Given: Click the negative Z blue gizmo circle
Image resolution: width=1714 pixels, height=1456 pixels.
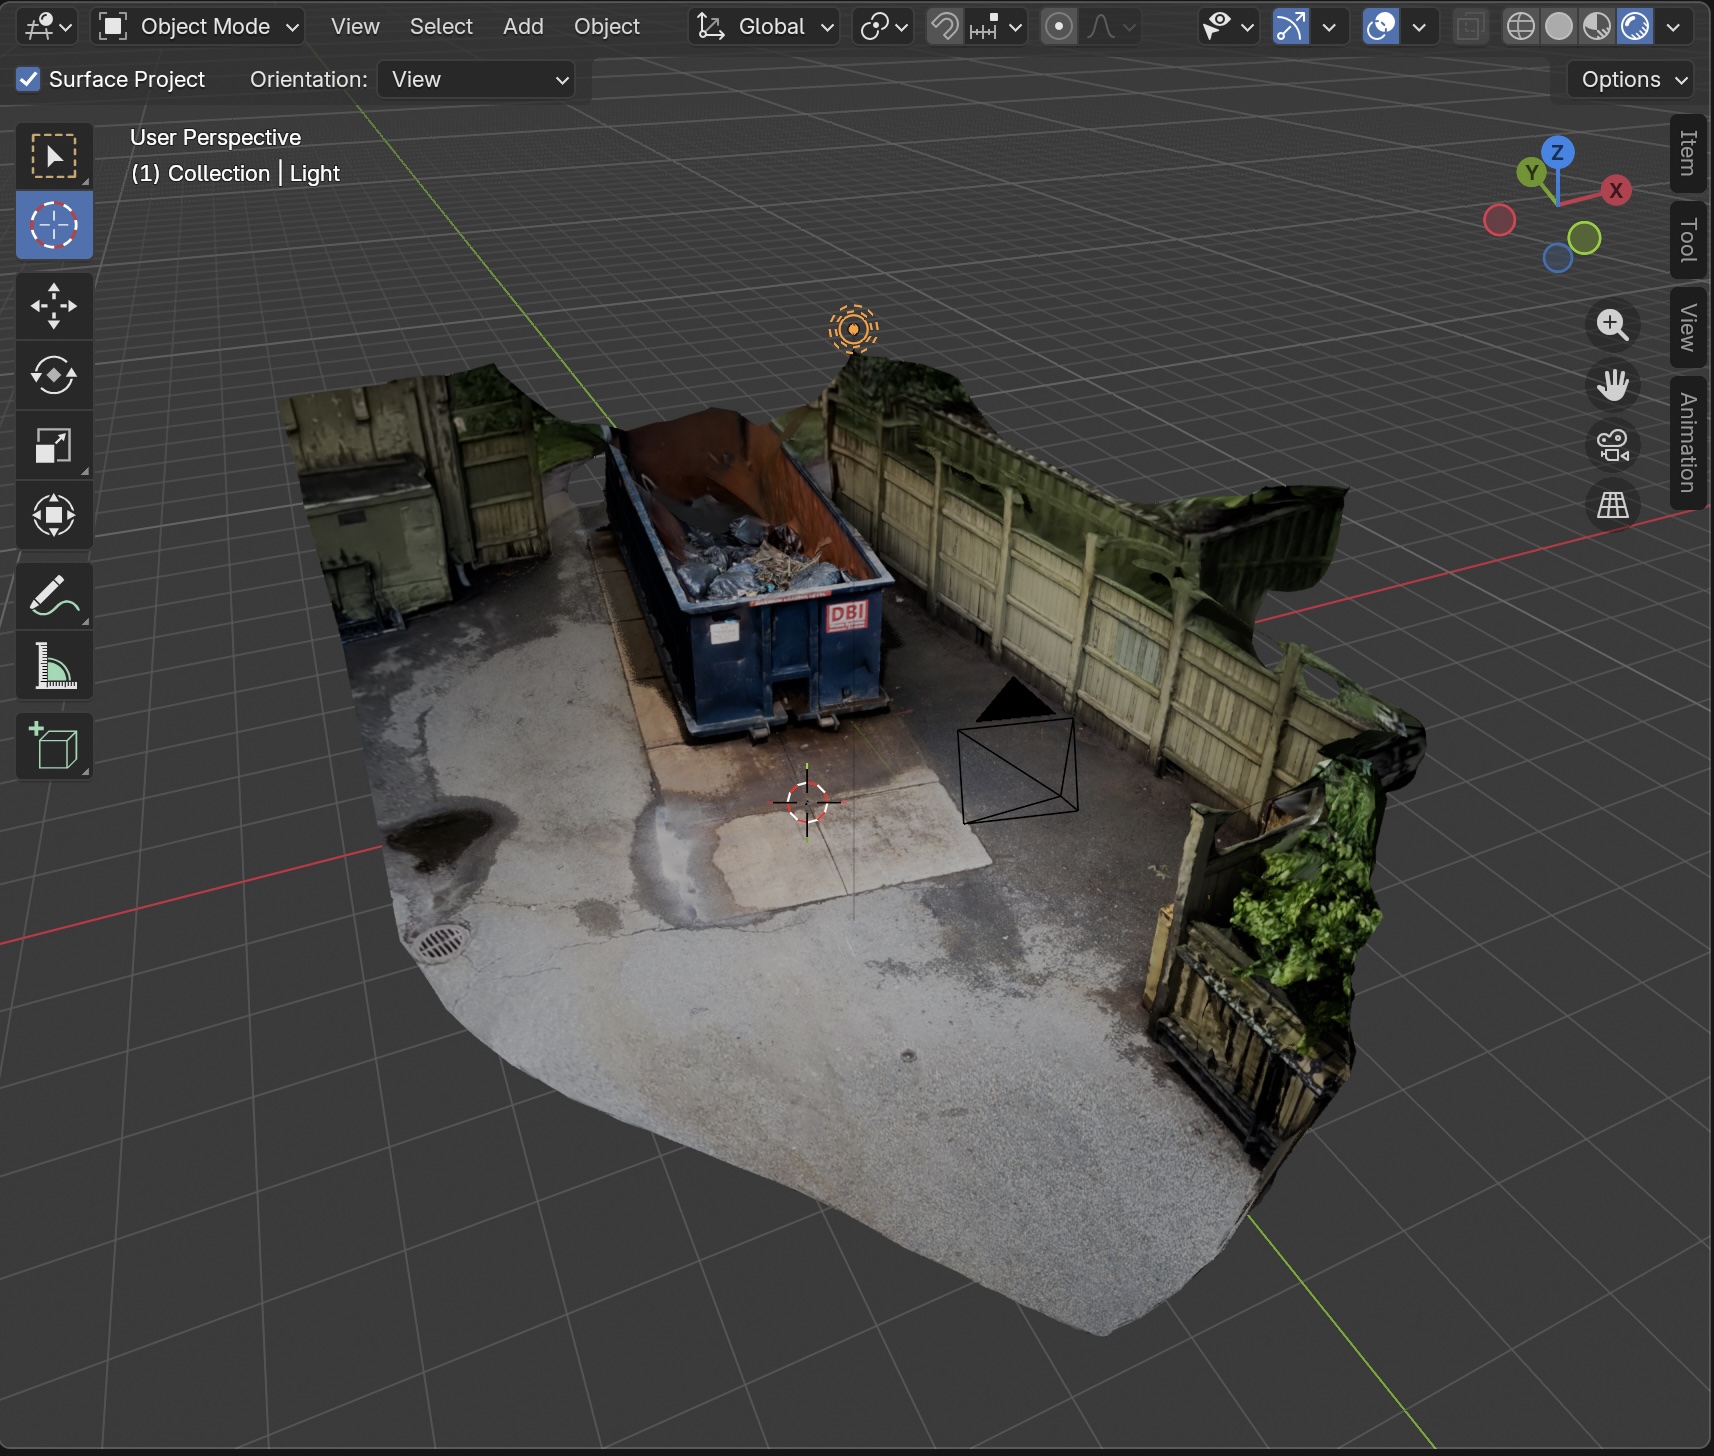Looking at the screenshot, I should click(1558, 258).
